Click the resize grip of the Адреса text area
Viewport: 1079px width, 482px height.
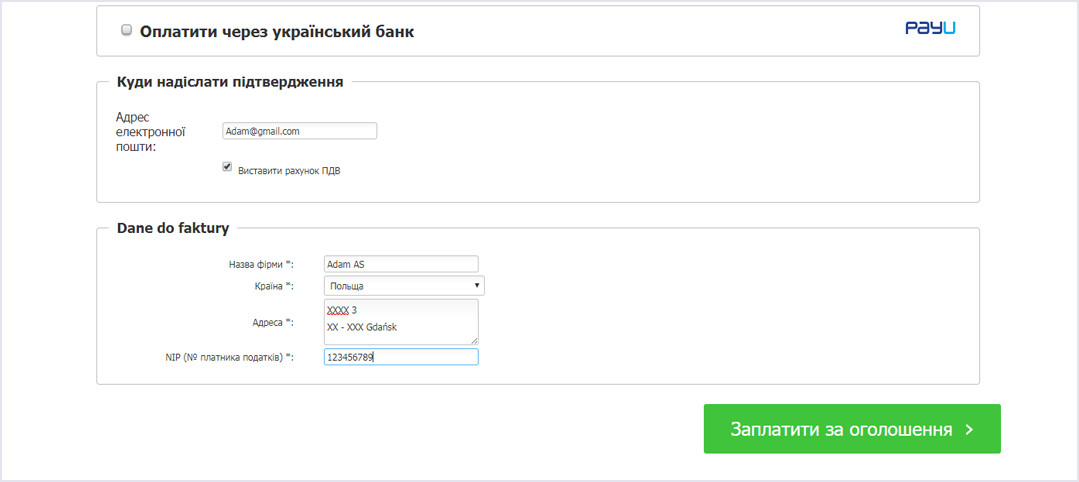coord(474,340)
